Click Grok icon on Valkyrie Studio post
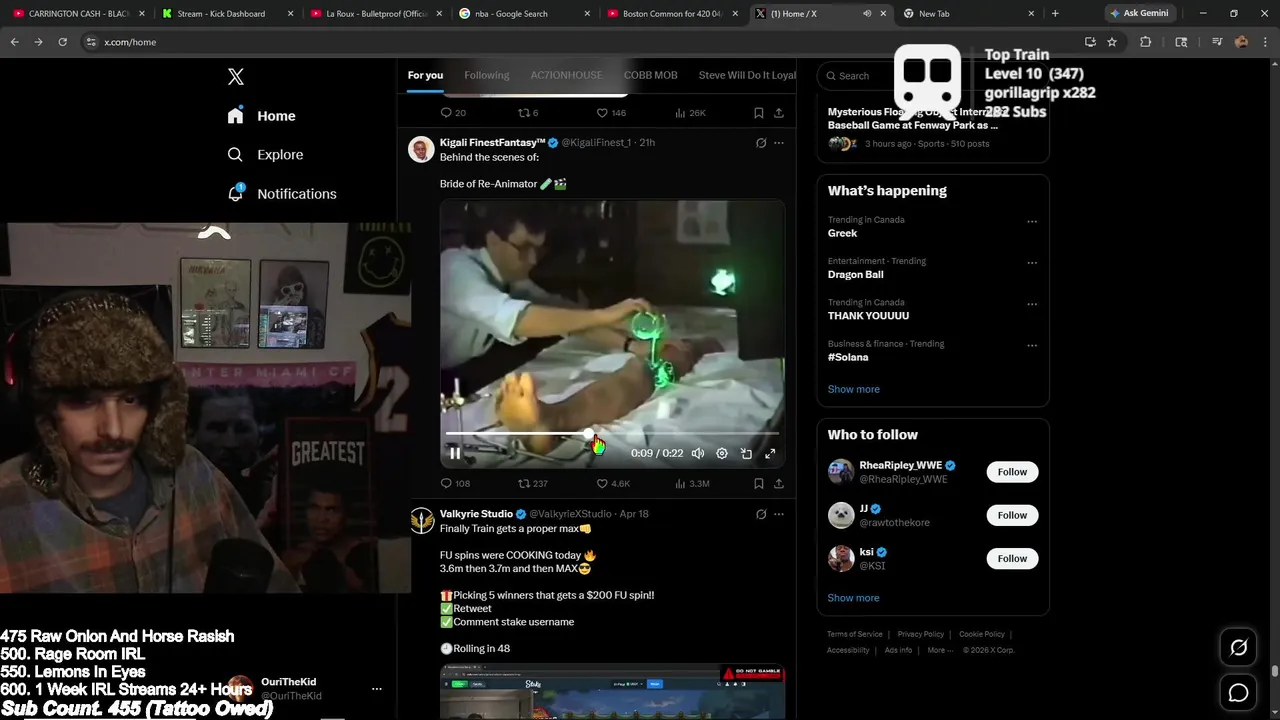 [761, 514]
